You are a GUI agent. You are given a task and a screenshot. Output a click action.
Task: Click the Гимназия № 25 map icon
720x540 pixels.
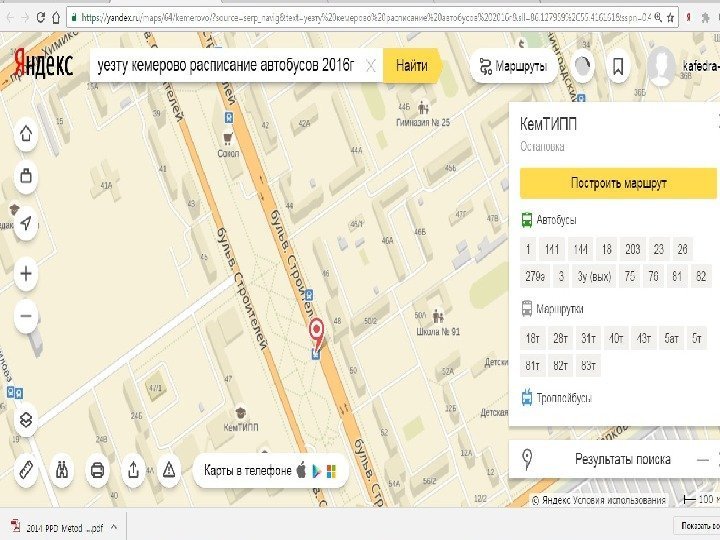[x=423, y=108]
